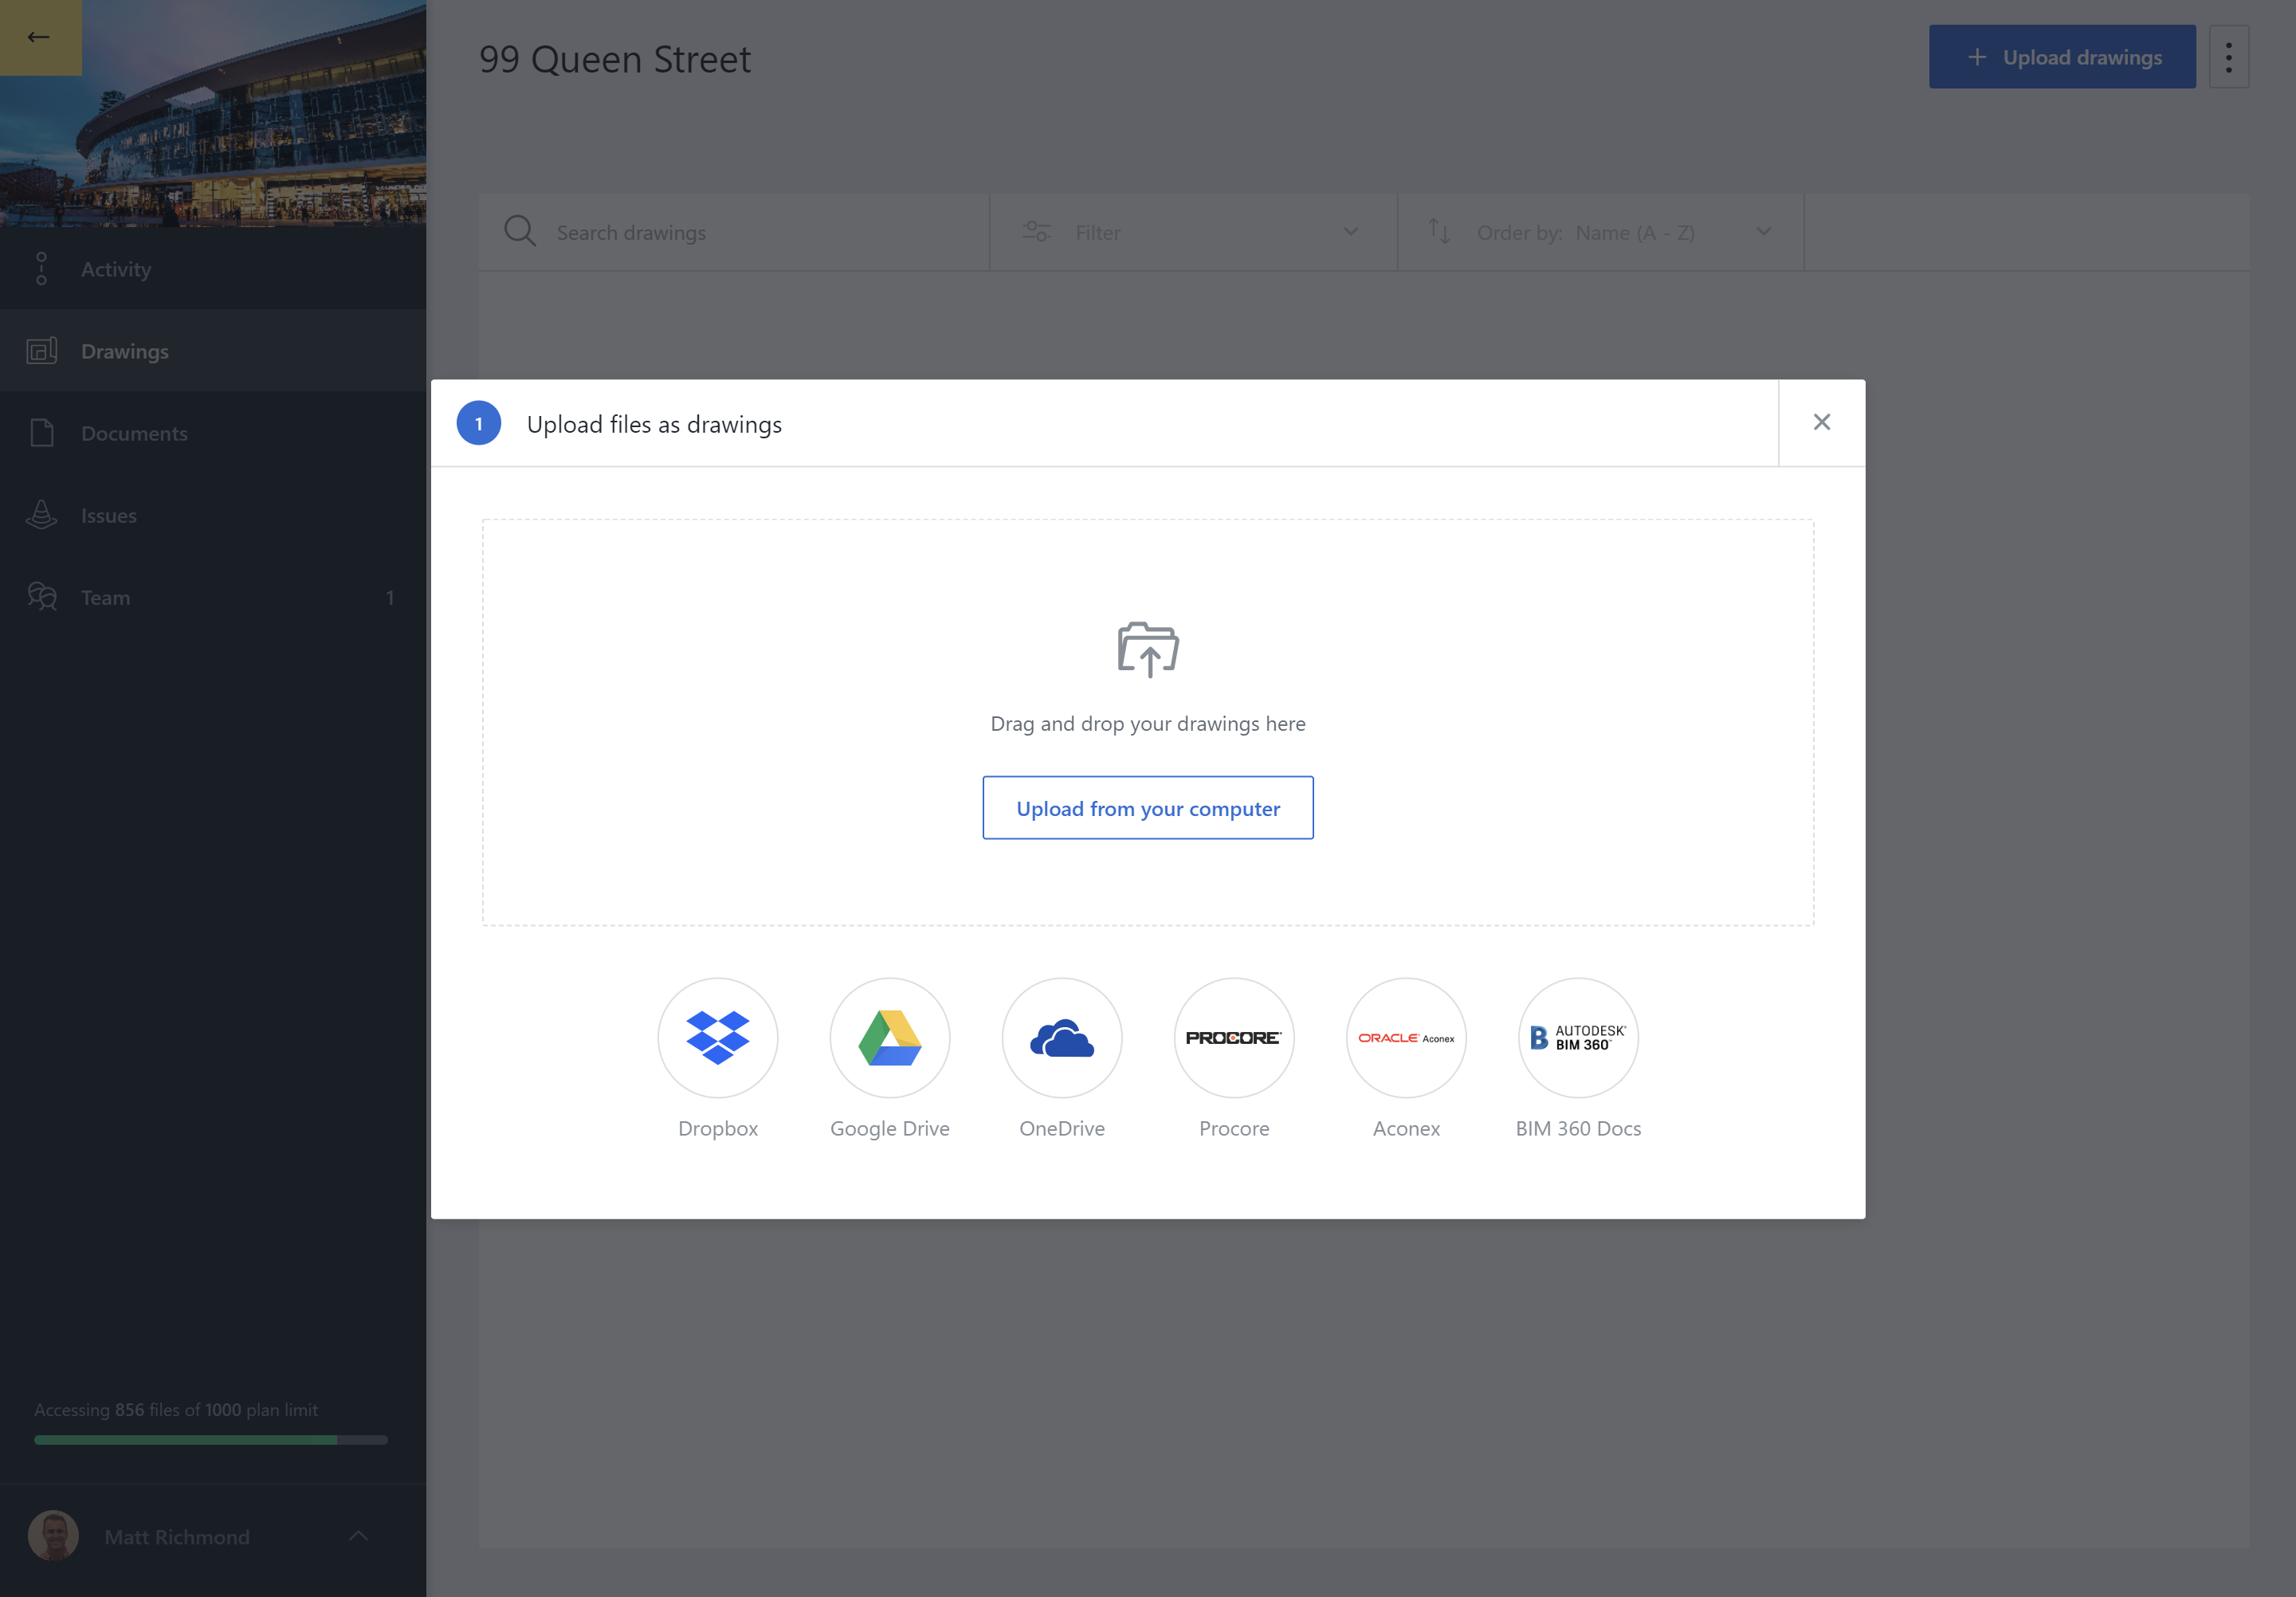The width and height of the screenshot is (2296, 1597).
Task: Click the blue Upload drawings button
Action: pyautogui.click(x=2064, y=56)
